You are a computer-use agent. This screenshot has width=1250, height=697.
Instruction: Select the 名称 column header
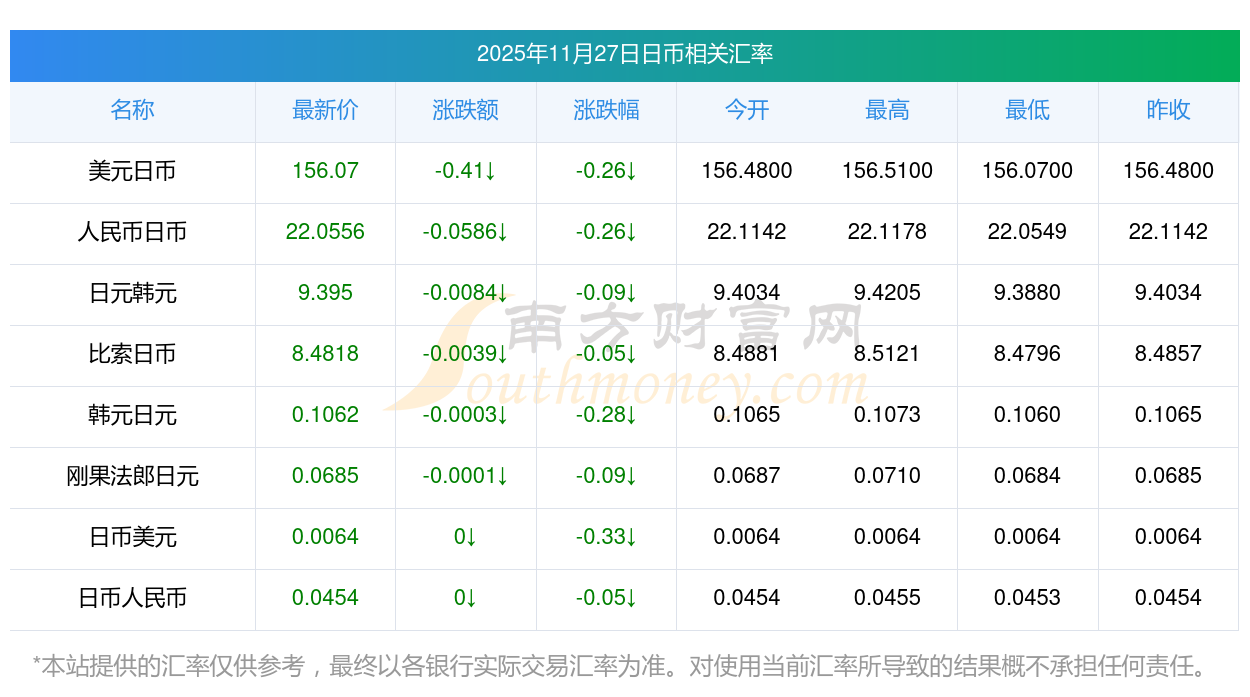[x=132, y=110]
